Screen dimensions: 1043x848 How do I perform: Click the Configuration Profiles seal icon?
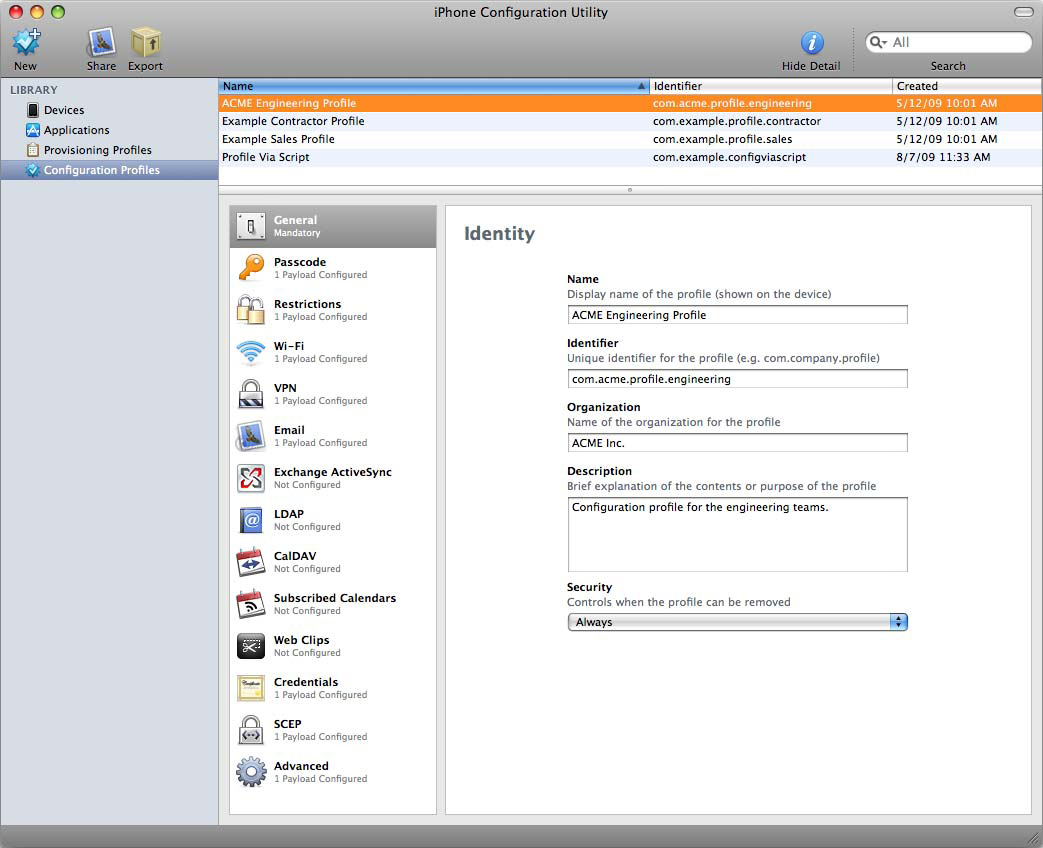coord(32,170)
